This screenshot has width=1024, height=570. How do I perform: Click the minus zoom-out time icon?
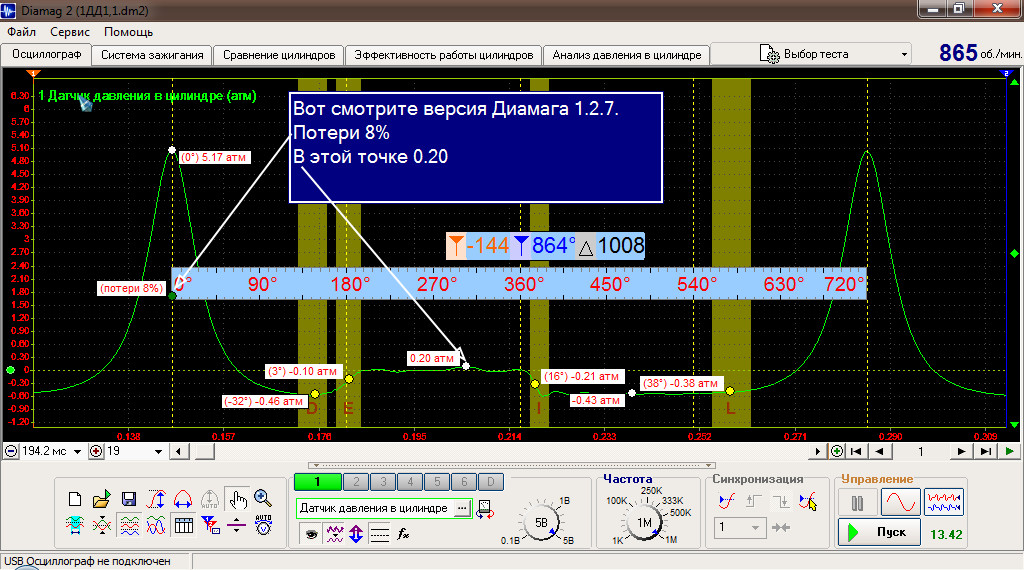pyautogui.click(x=11, y=451)
